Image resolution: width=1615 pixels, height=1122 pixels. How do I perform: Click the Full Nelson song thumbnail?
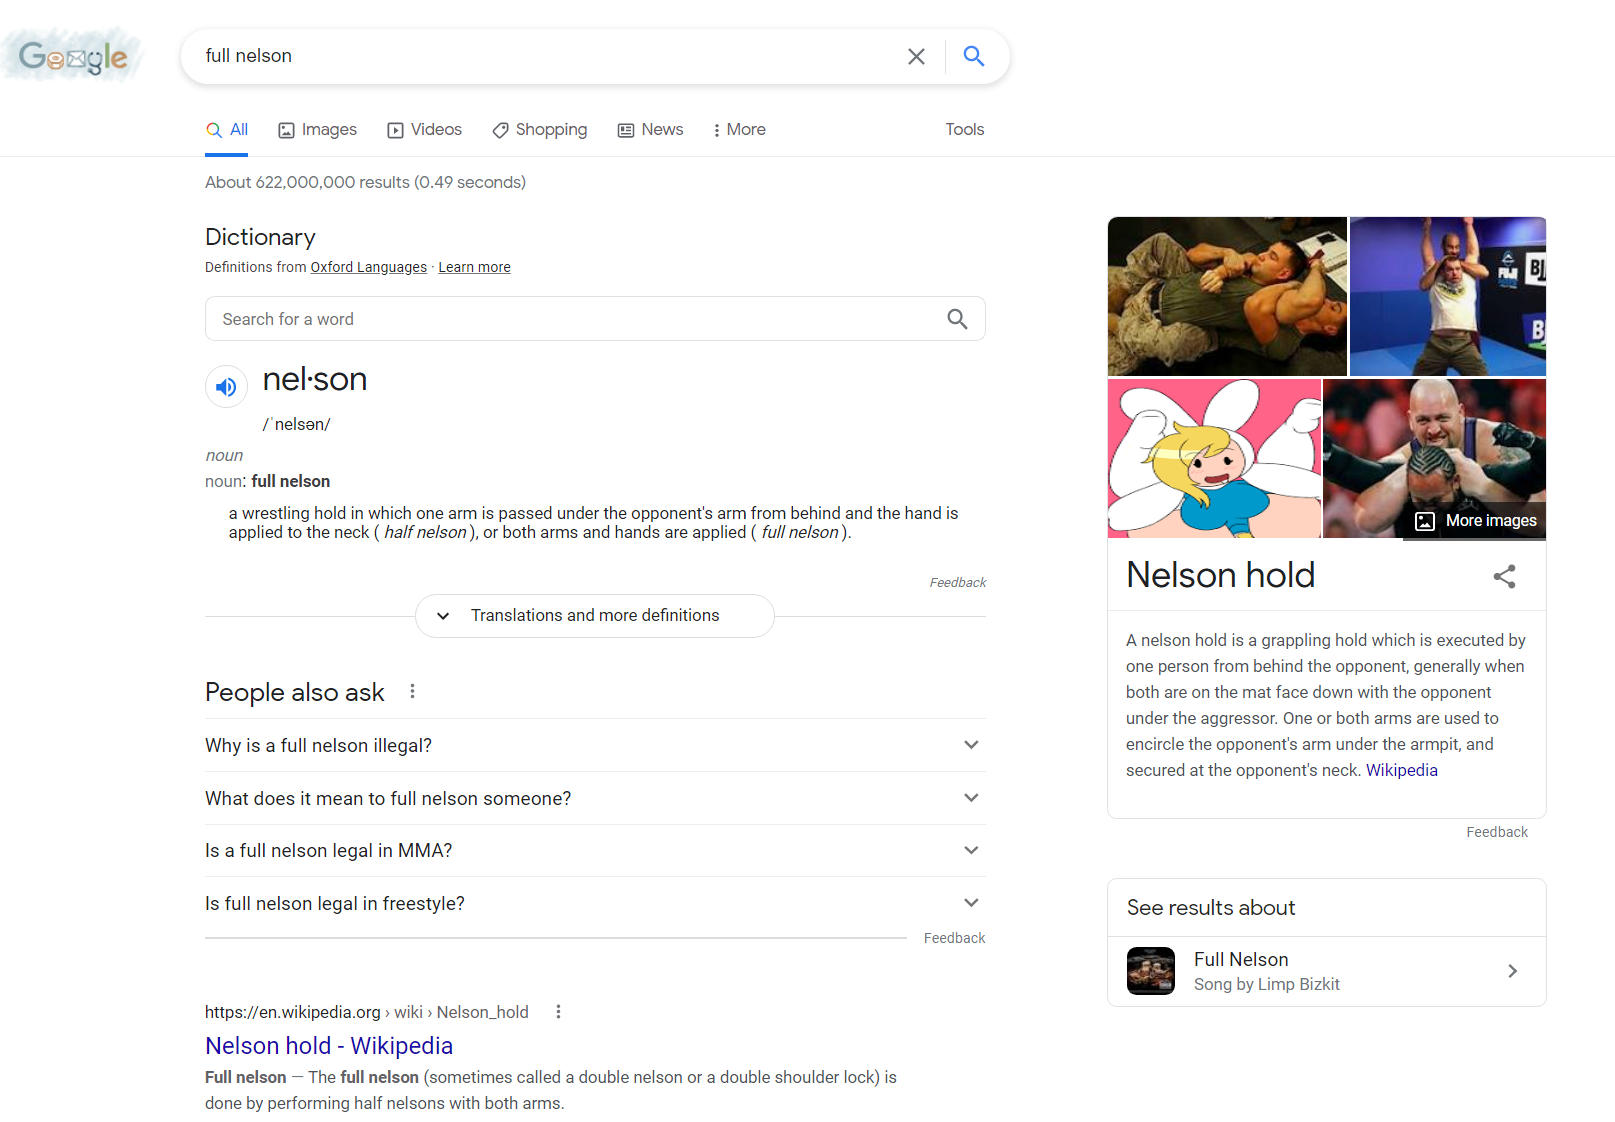coord(1151,970)
